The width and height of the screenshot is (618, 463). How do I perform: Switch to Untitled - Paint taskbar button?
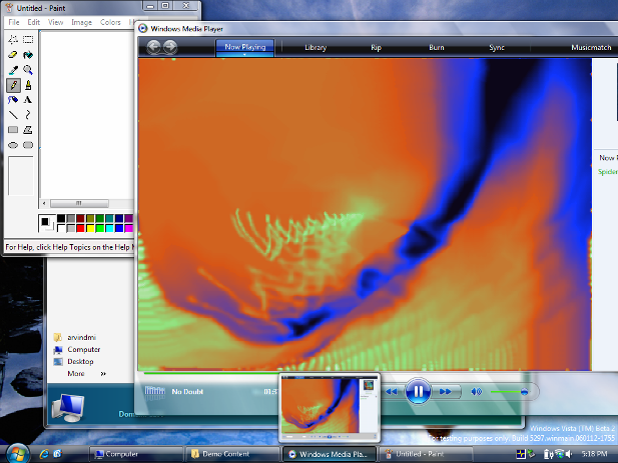tap(426, 454)
